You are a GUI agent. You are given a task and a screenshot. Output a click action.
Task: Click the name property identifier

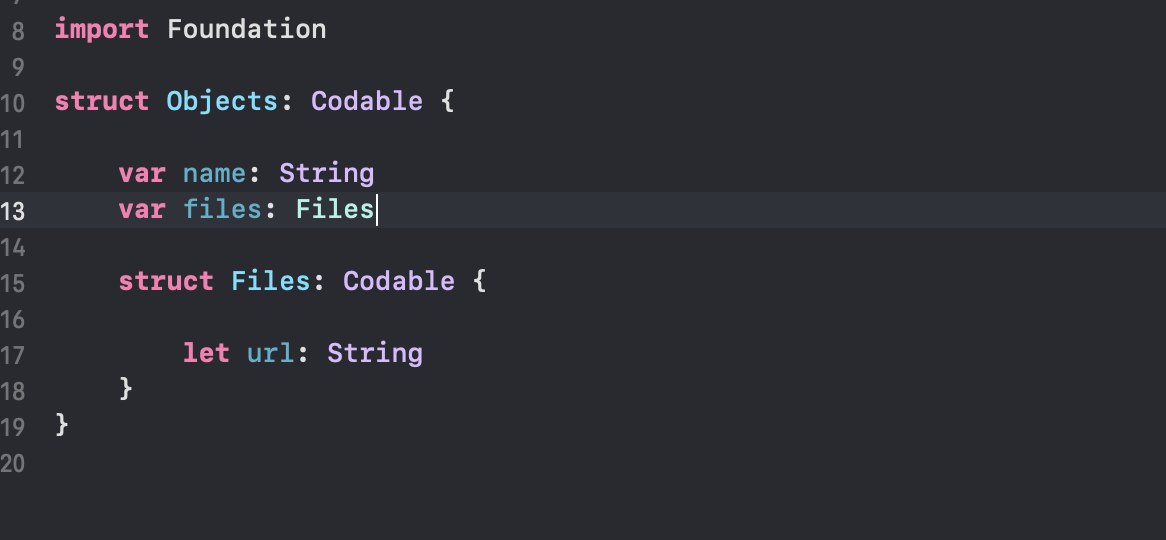click(214, 173)
